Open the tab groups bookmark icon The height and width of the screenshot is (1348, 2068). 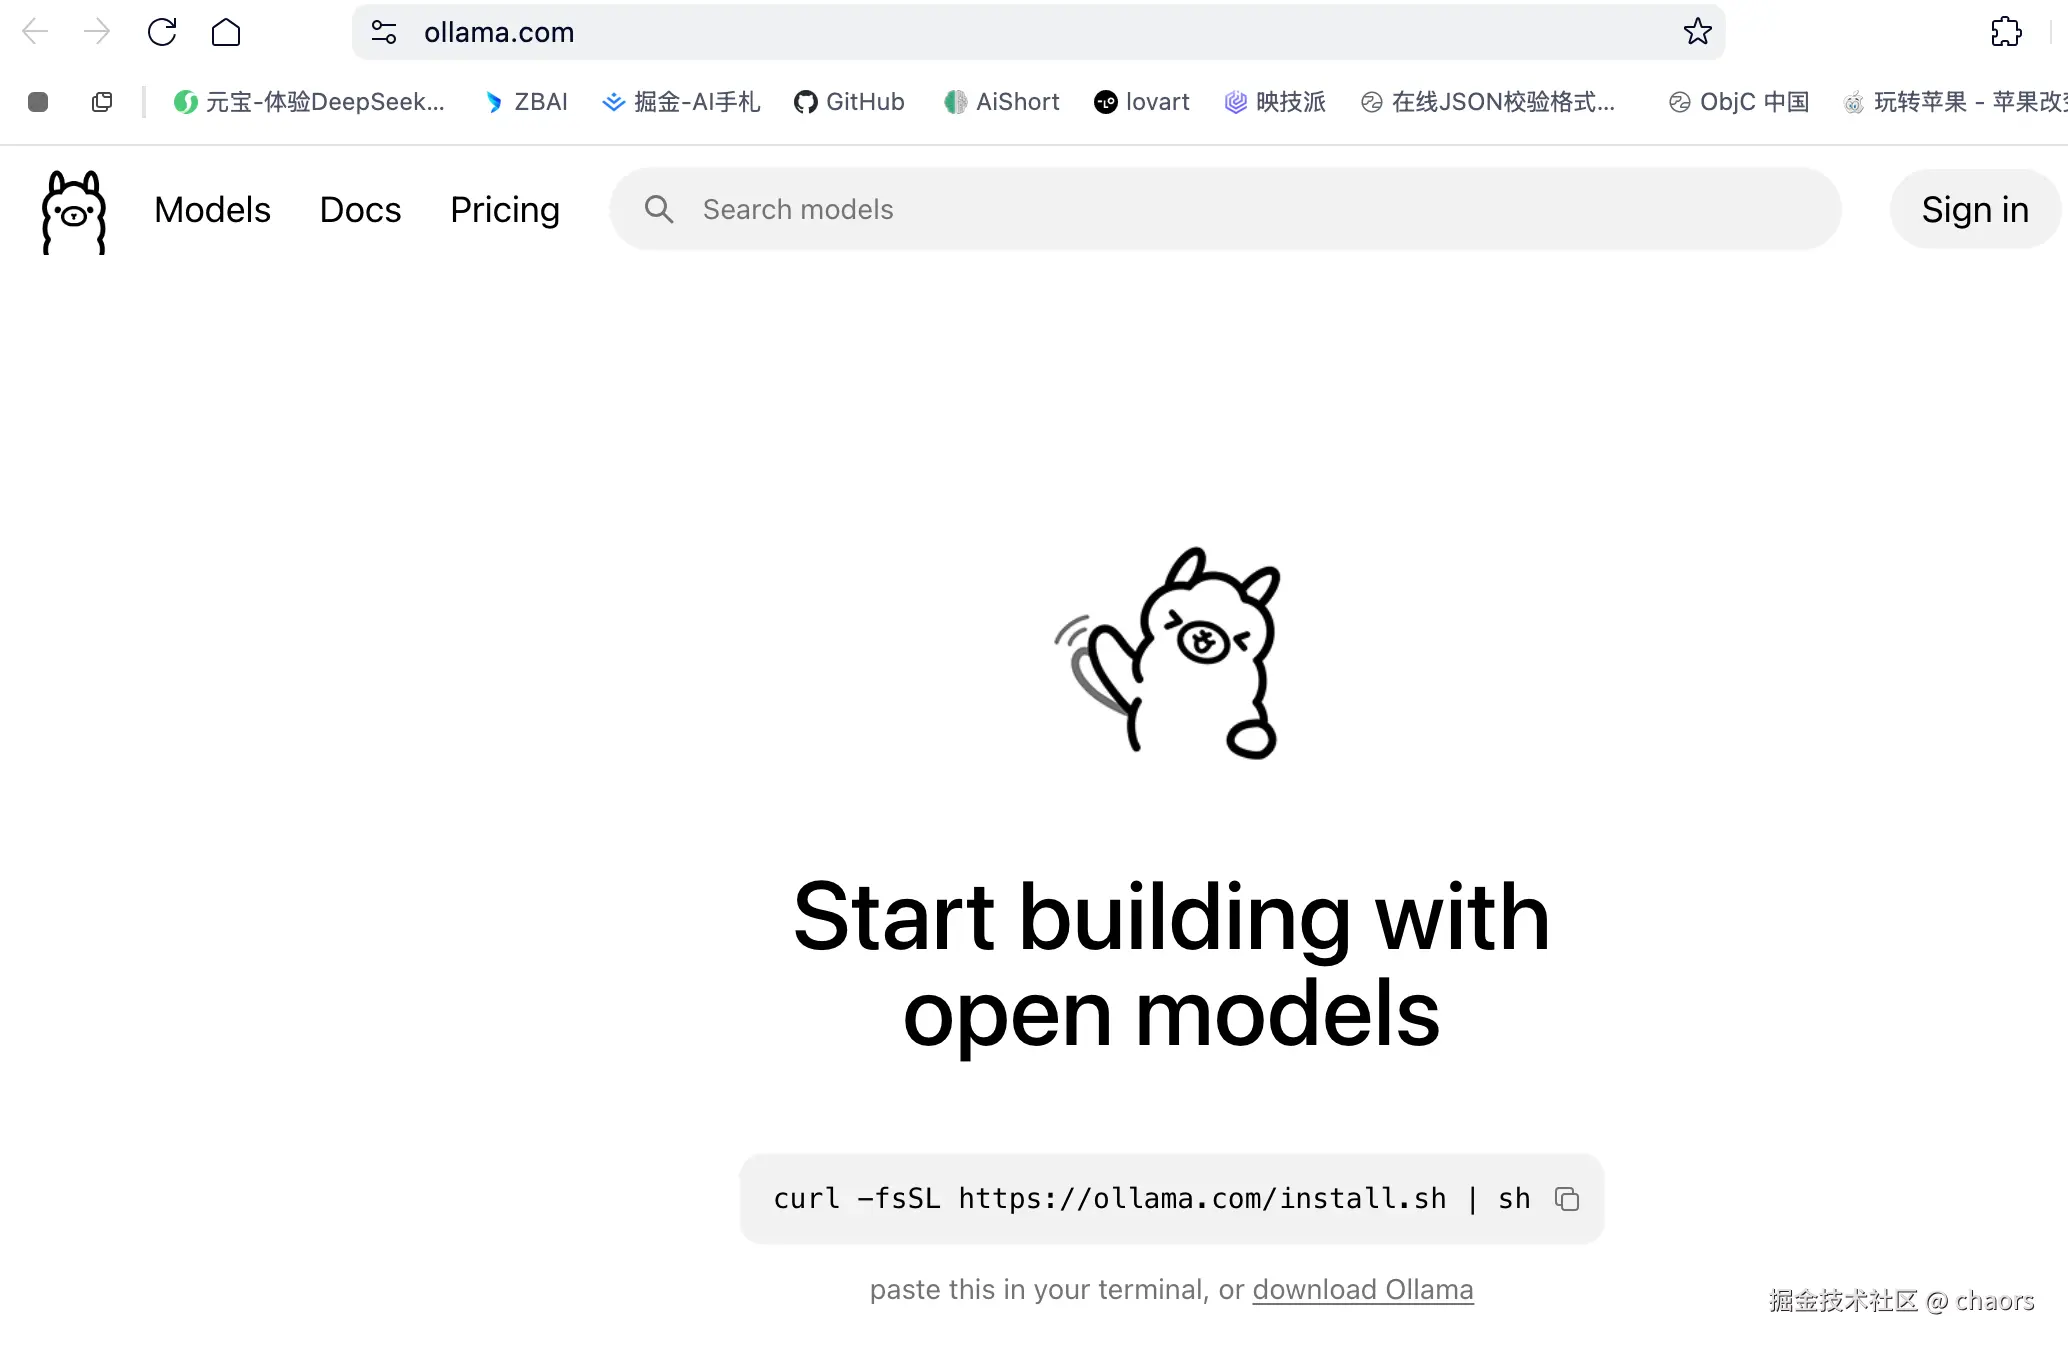102,102
